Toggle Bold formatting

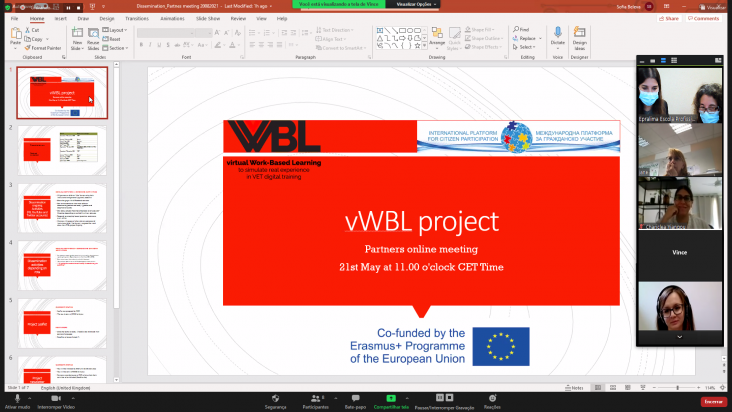tap(141, 45)
